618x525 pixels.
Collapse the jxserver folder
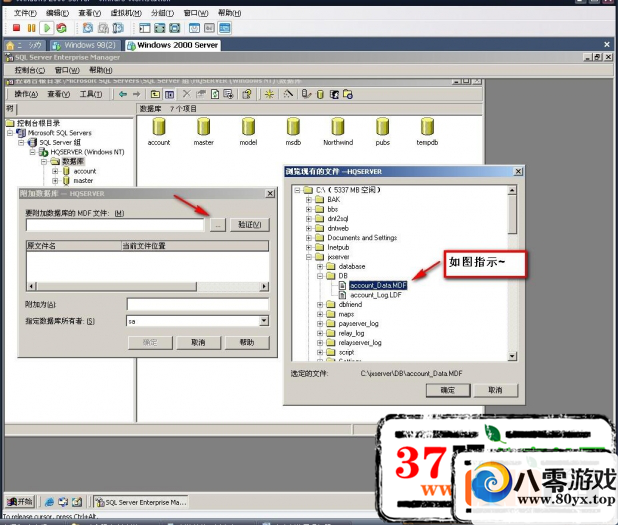(x=309, y=257)
